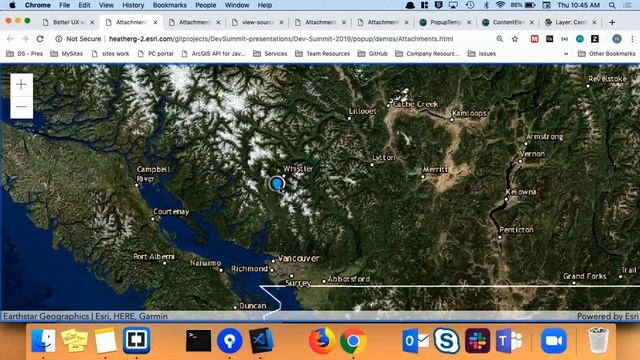The image size is (640, 360).
Task: Open Finder from the dock
Action: coord(43,340)
